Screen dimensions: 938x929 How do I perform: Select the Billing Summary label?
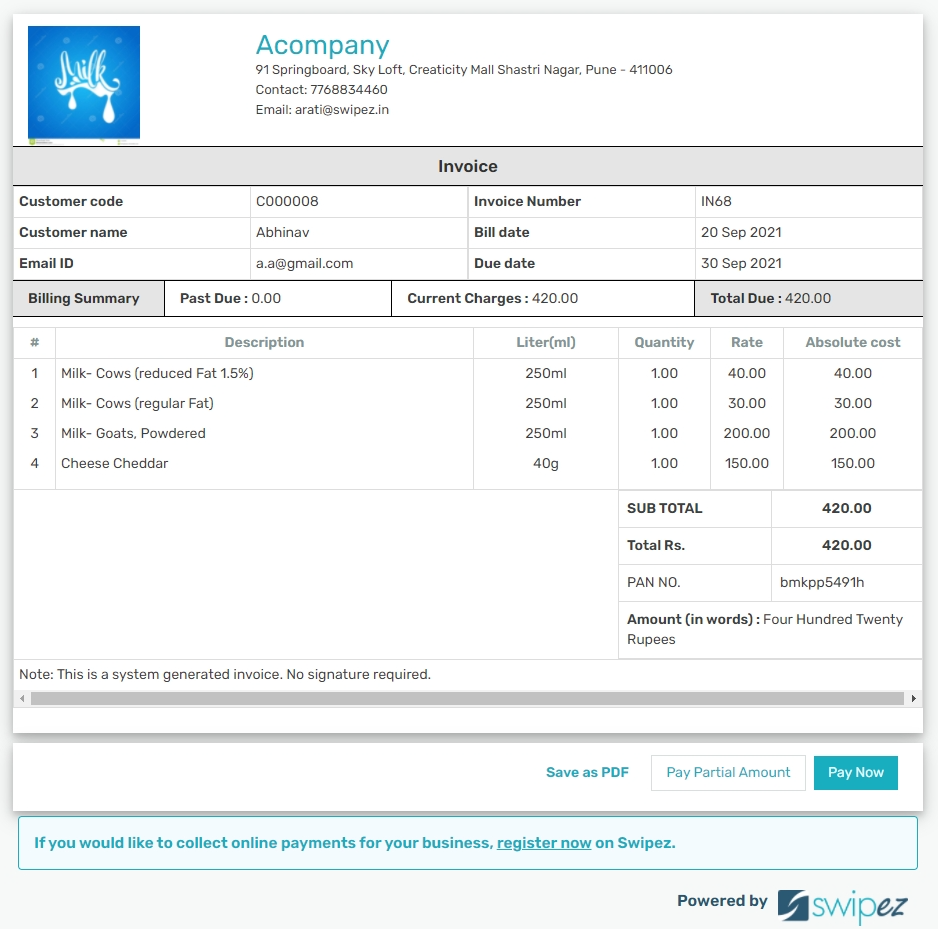click(85, 297)
